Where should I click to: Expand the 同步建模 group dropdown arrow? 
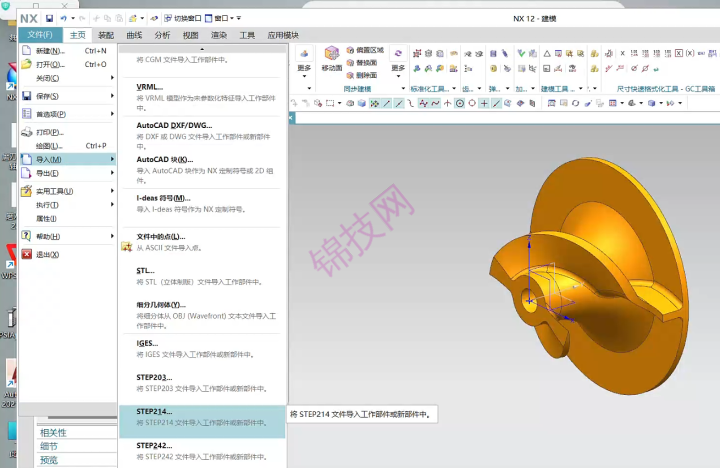point(403,88)
